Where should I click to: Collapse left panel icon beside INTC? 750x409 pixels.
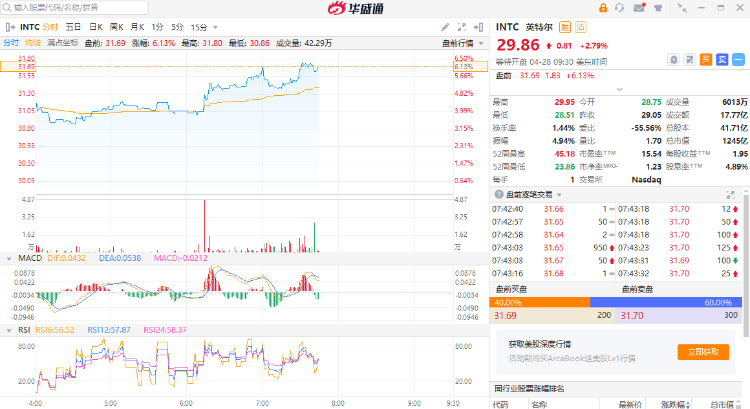tap(10, 27)
